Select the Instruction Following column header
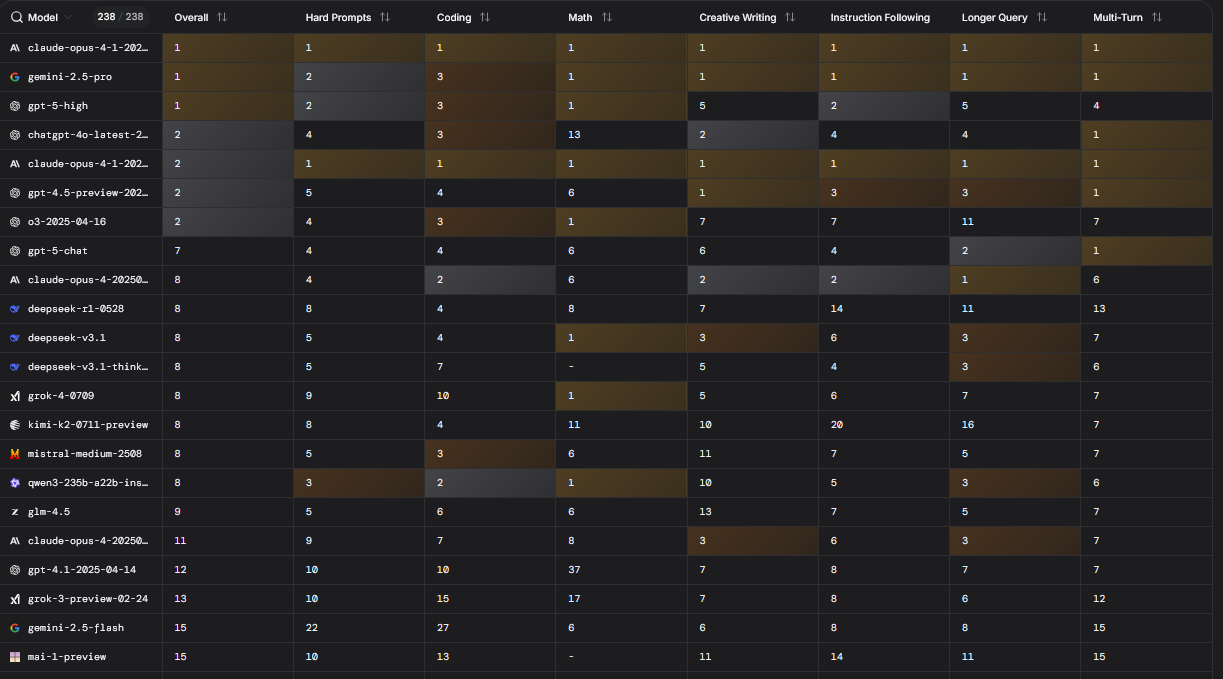This screenshot has width=1223, height=679. pyautogui.click(x=880, y=16)
